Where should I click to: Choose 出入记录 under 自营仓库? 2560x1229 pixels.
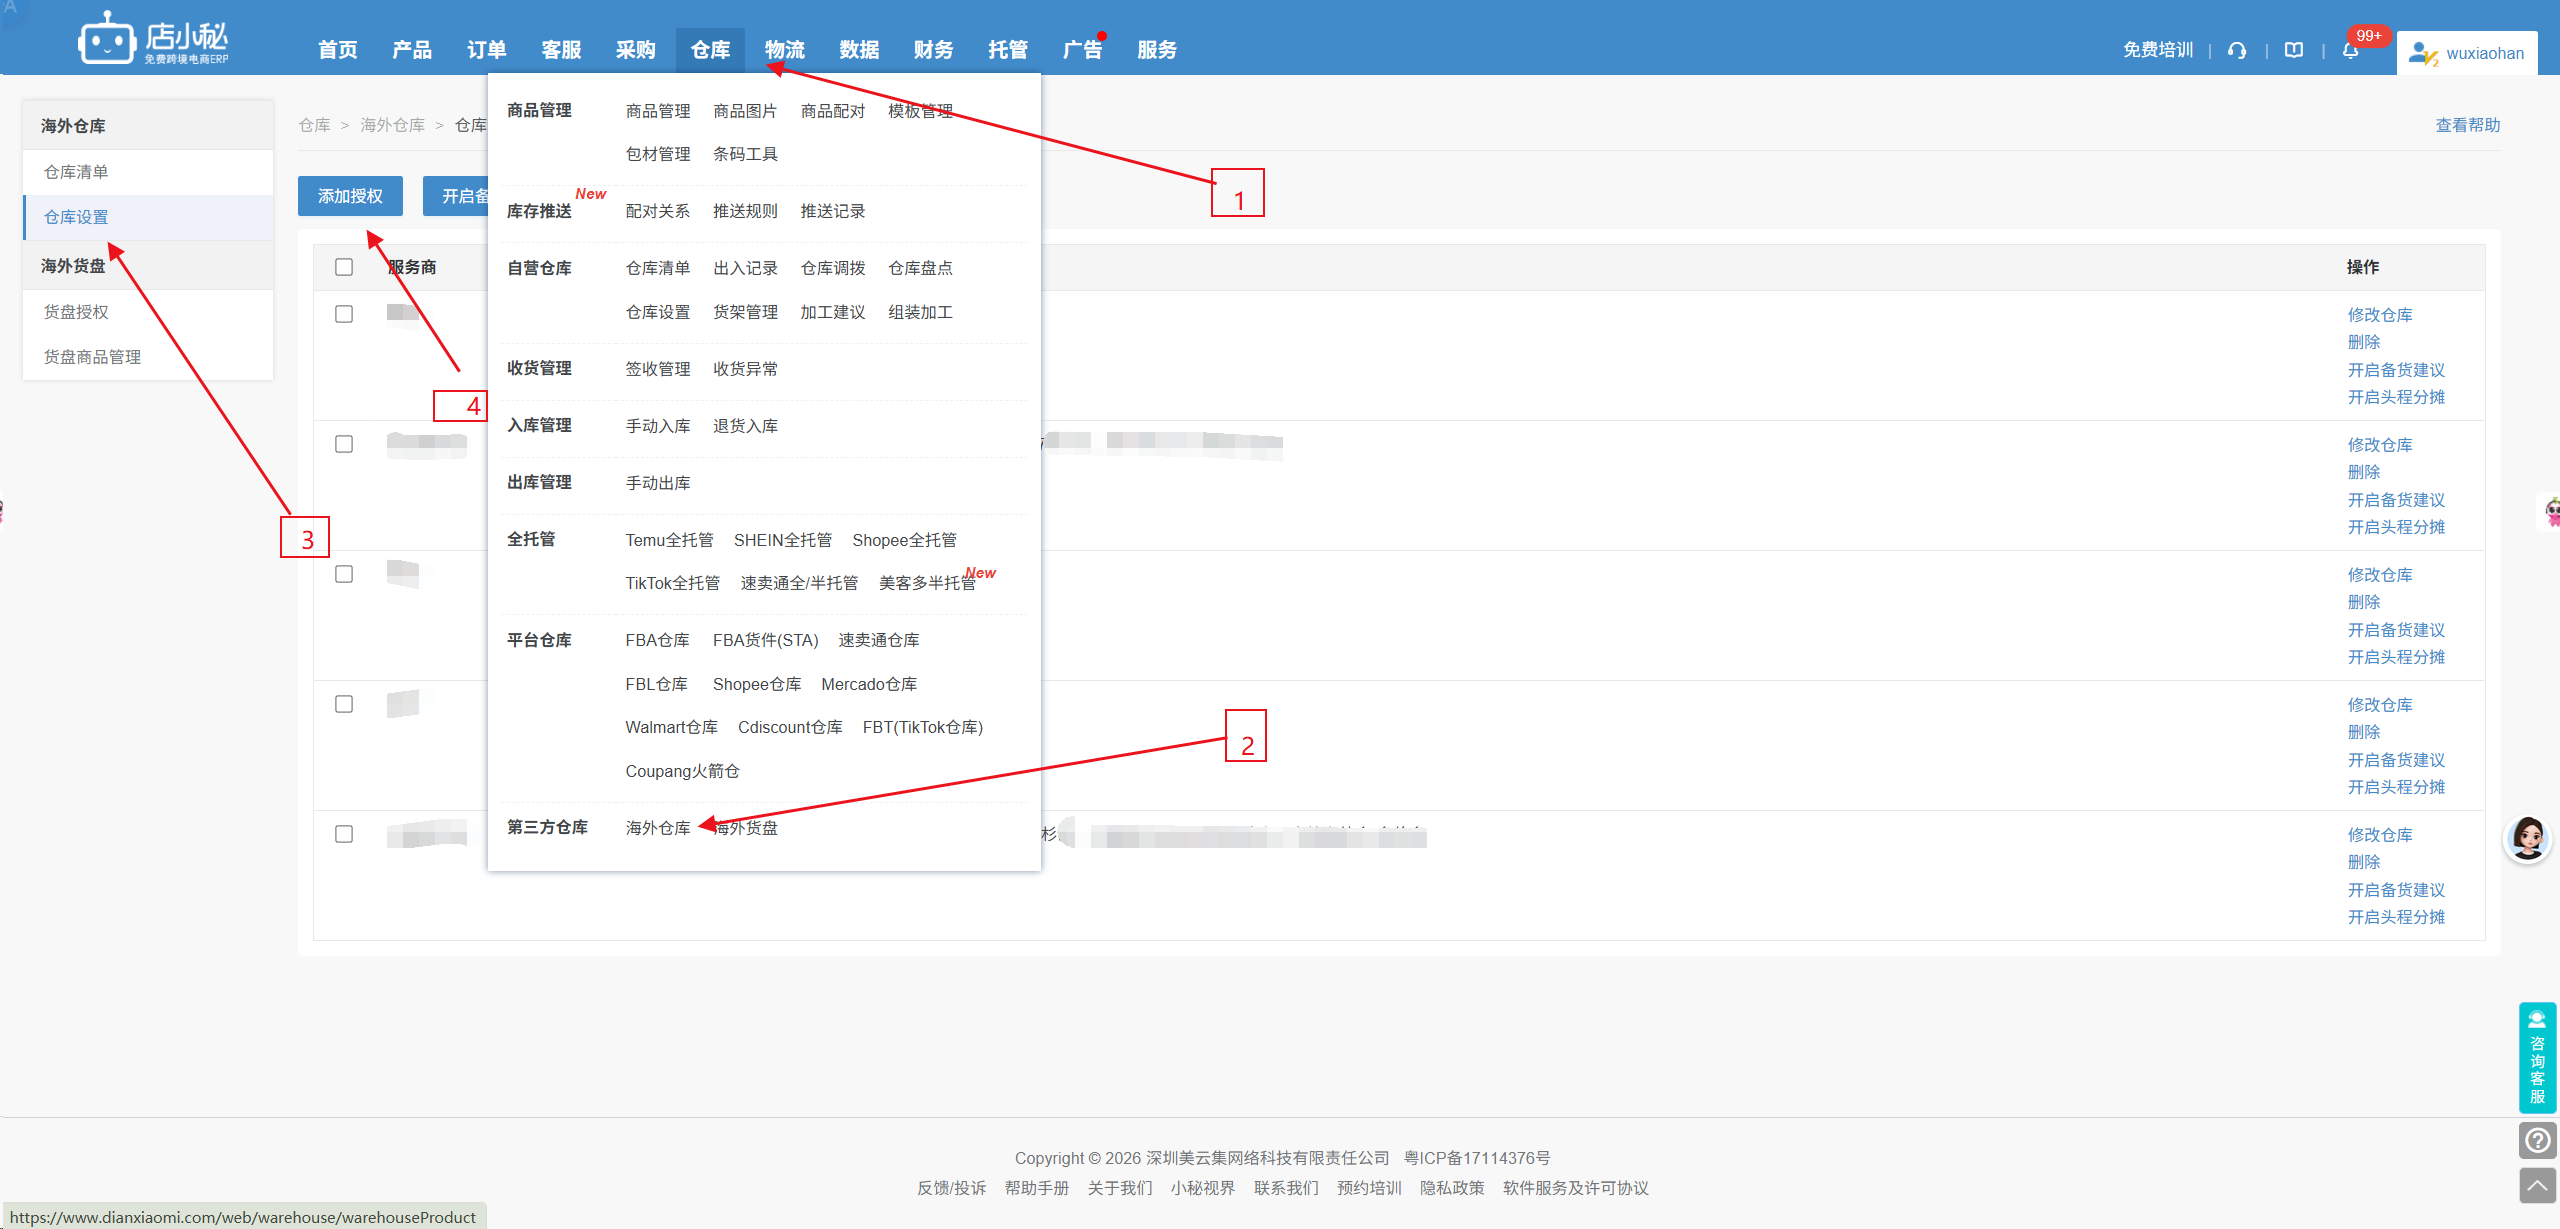click(745, 268)
